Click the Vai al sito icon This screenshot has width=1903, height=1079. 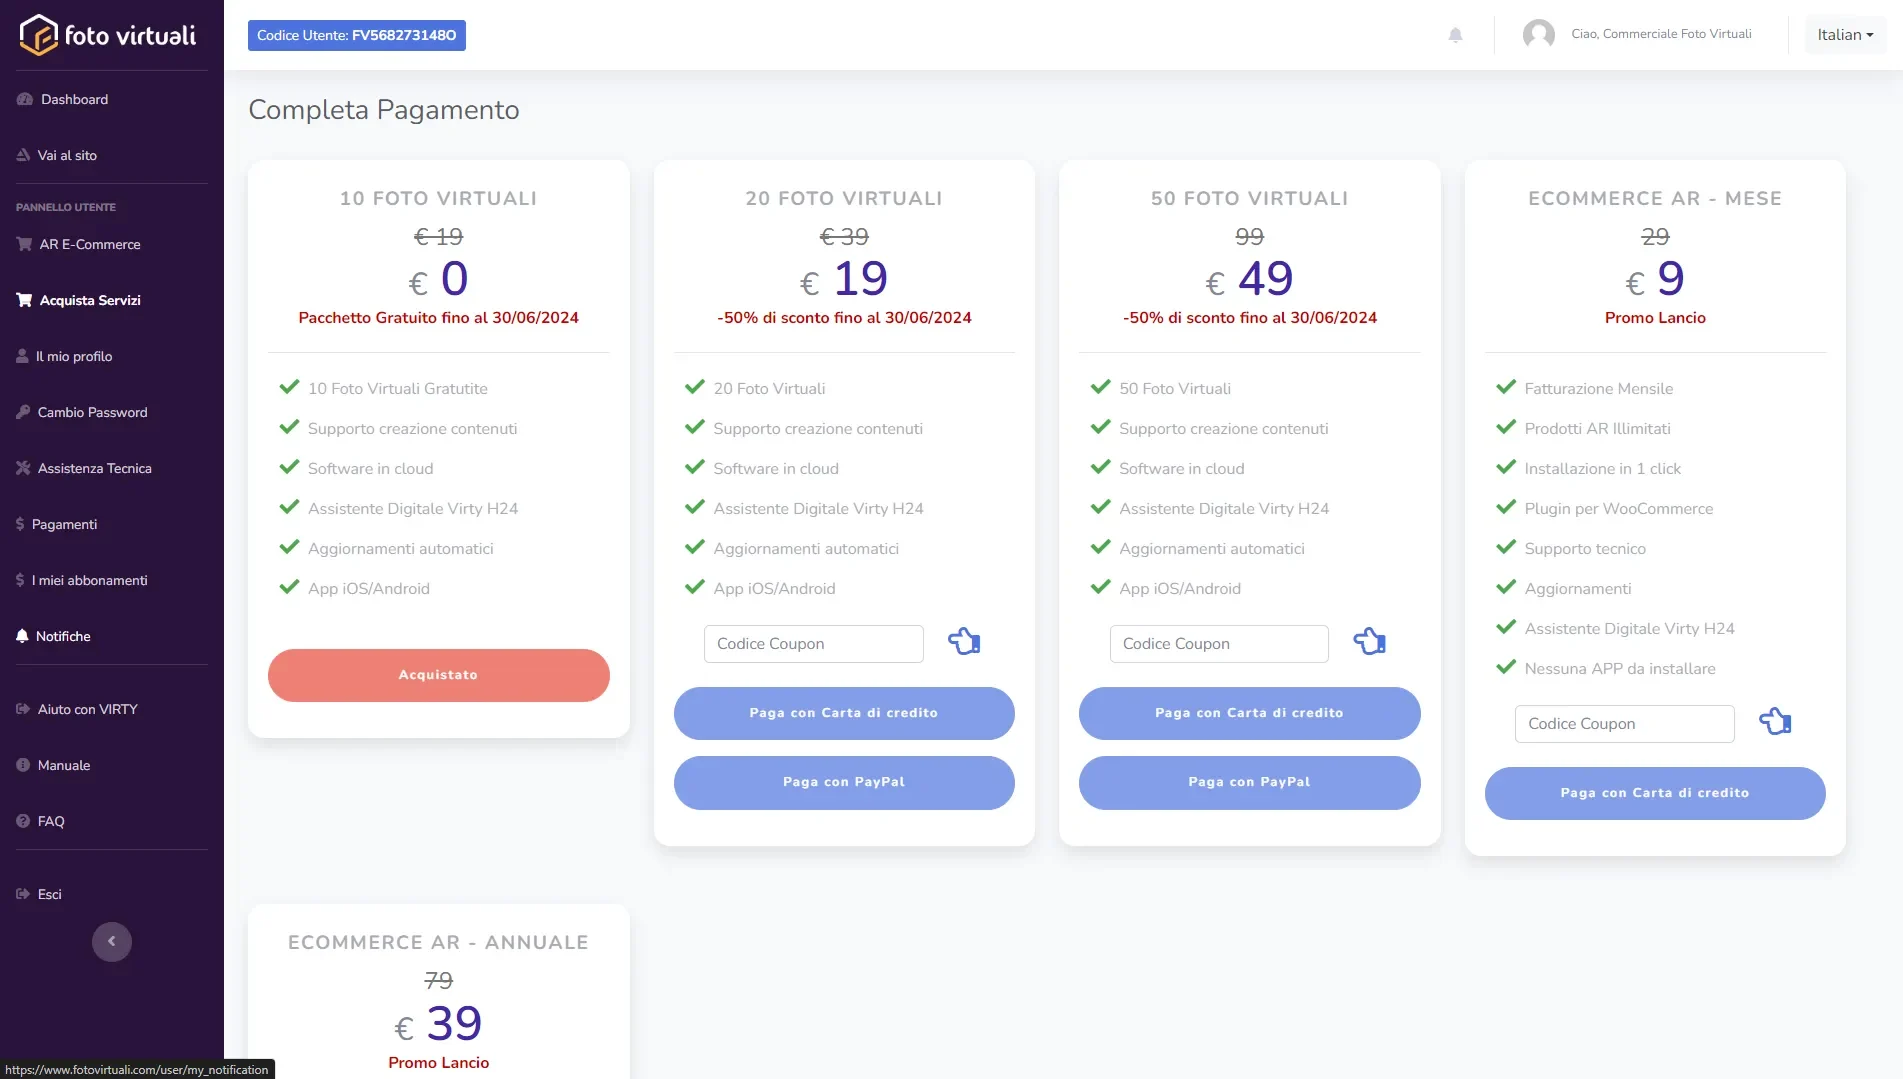[23, 155]
